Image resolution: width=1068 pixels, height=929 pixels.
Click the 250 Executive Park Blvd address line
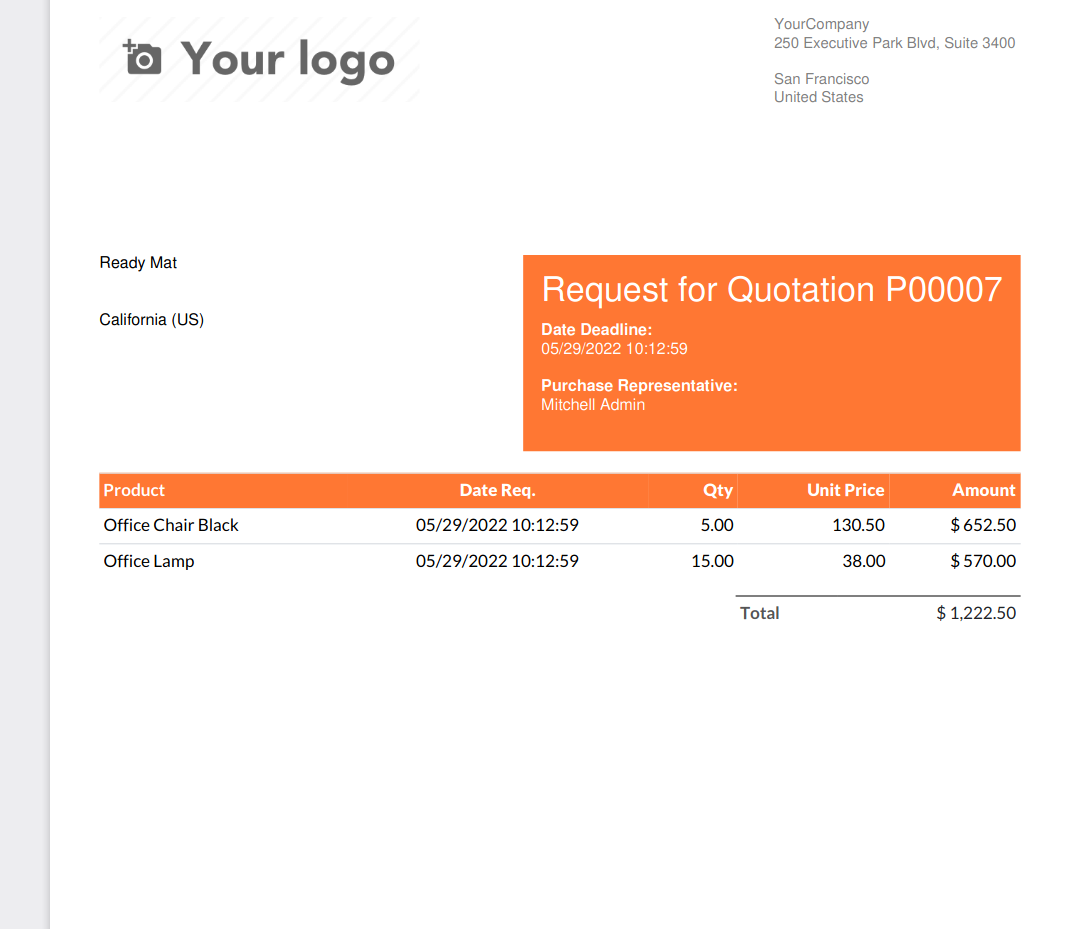click(894, 43)
